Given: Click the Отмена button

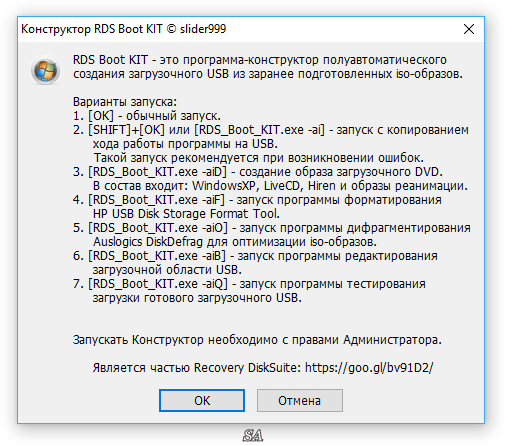Looking at the screenshot, I should tap(299, 400).
